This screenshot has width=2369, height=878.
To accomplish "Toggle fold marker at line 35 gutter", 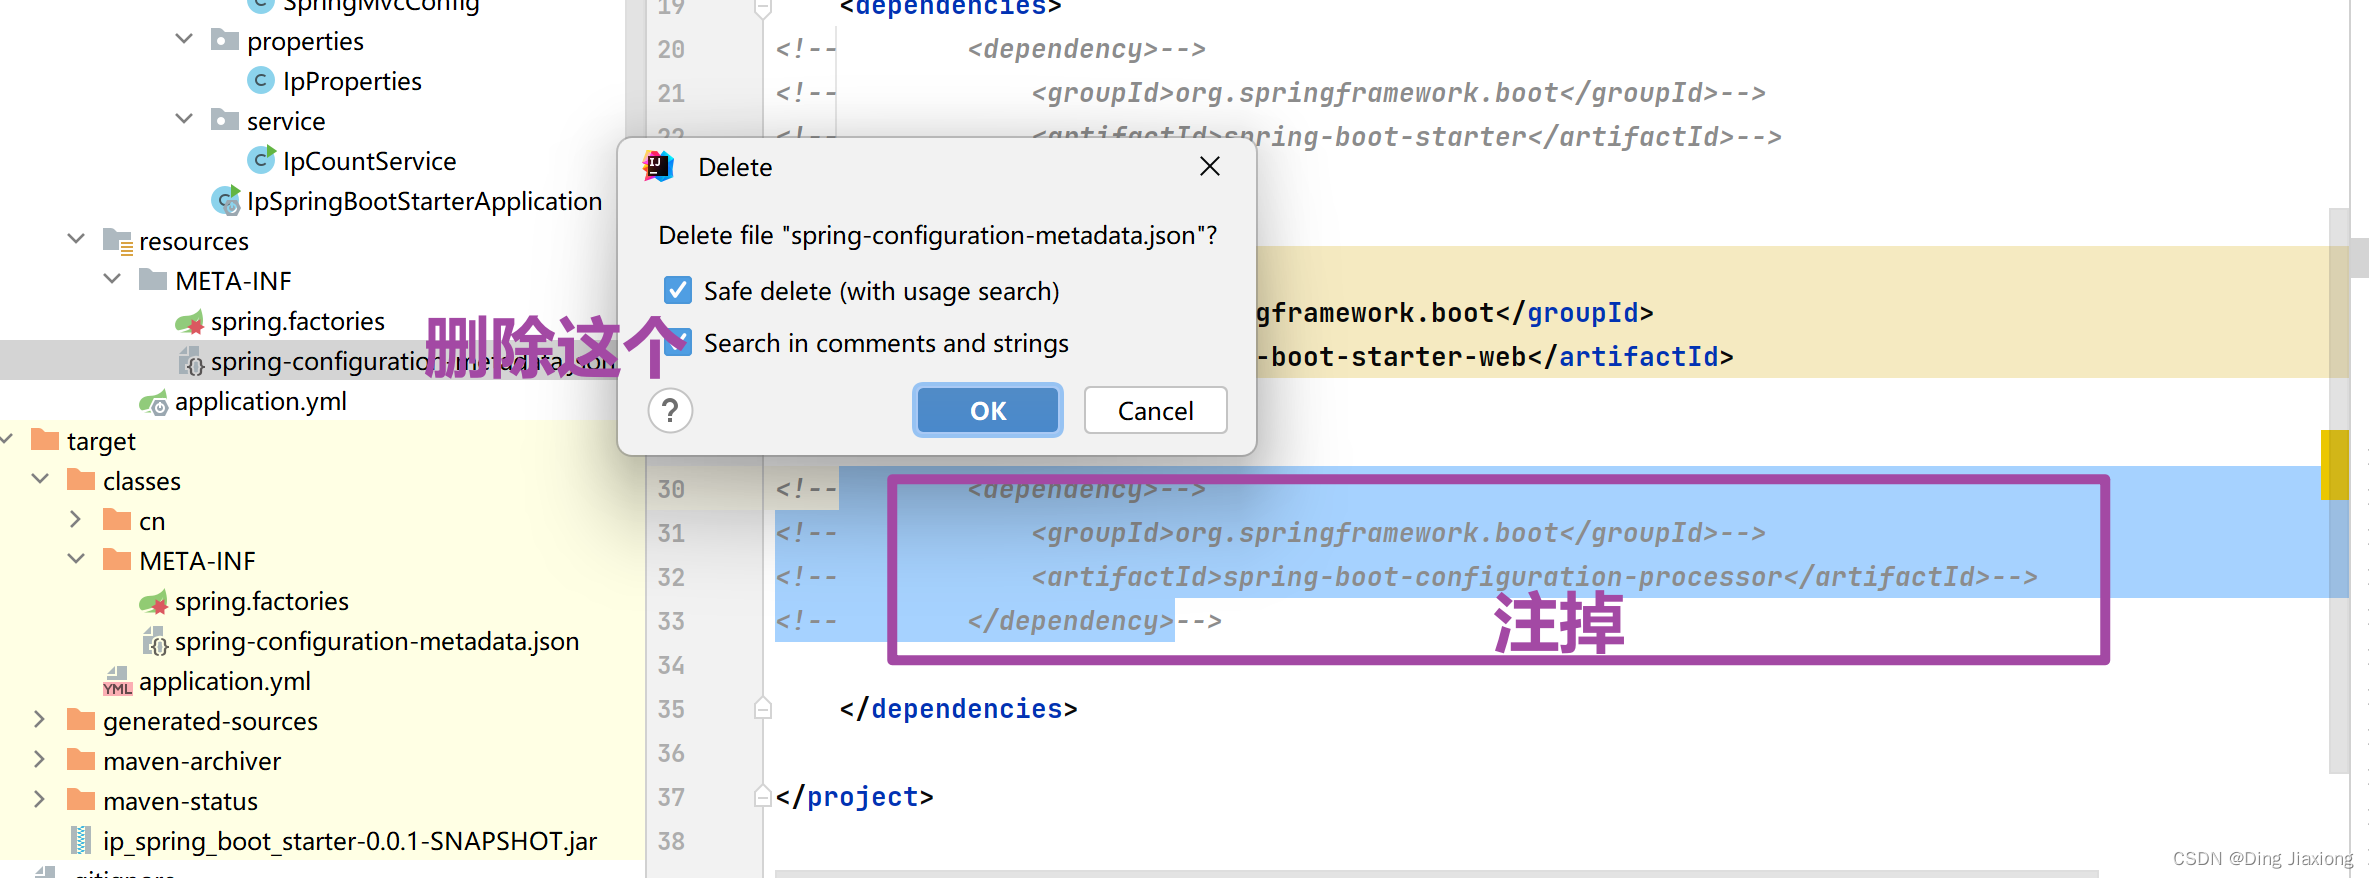I will (x=763, y=708).
